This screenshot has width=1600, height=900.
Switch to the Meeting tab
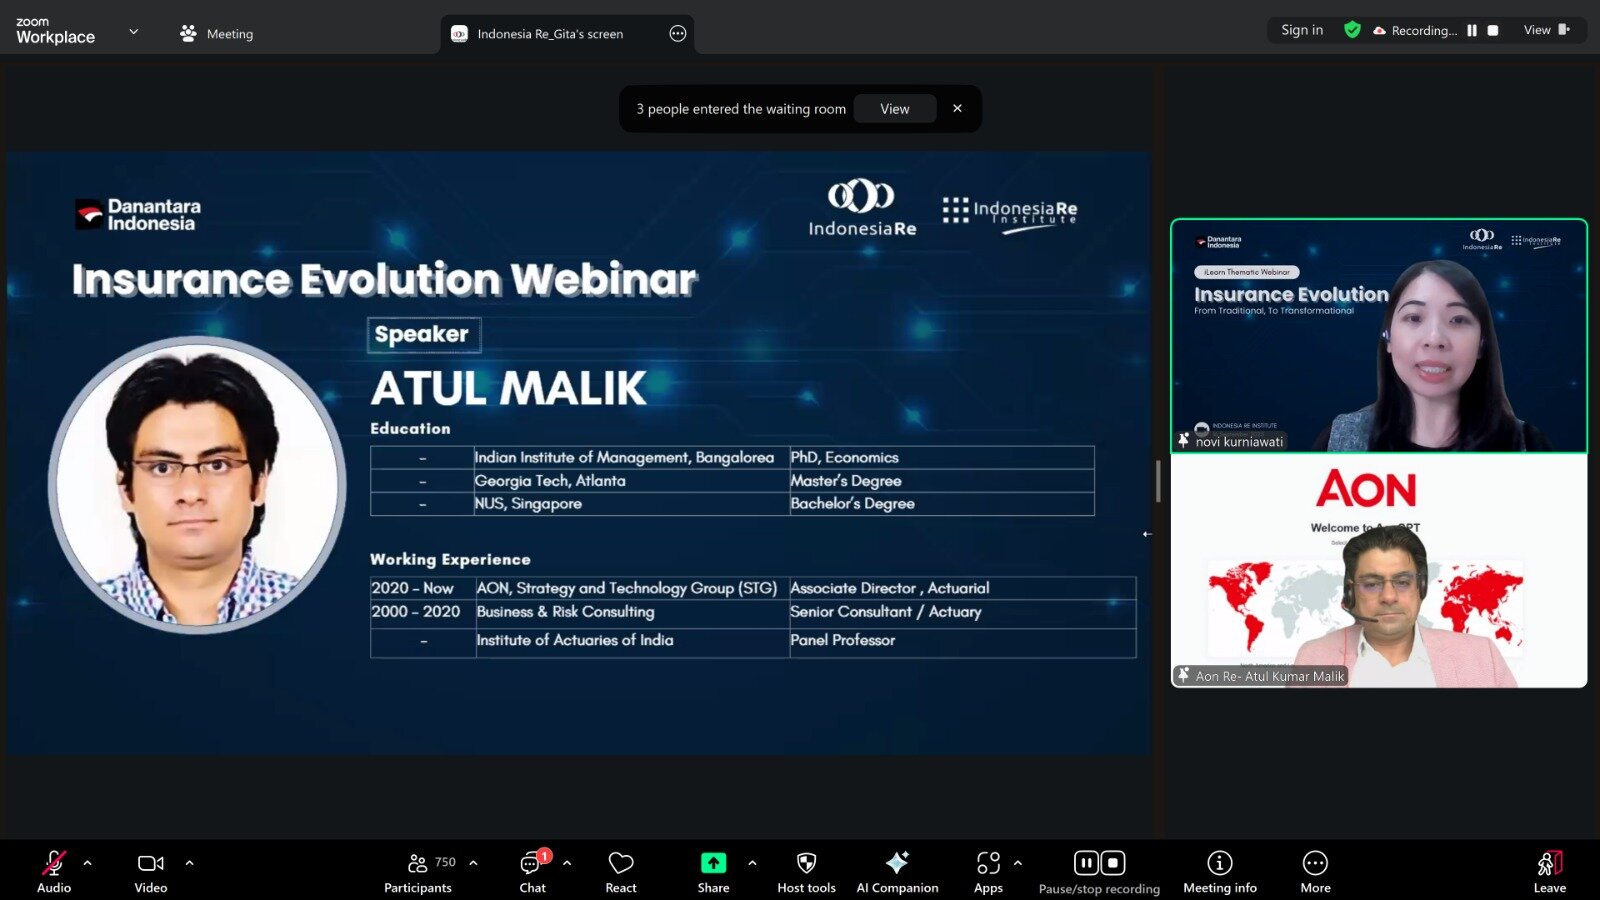click(x=217, y=34)
